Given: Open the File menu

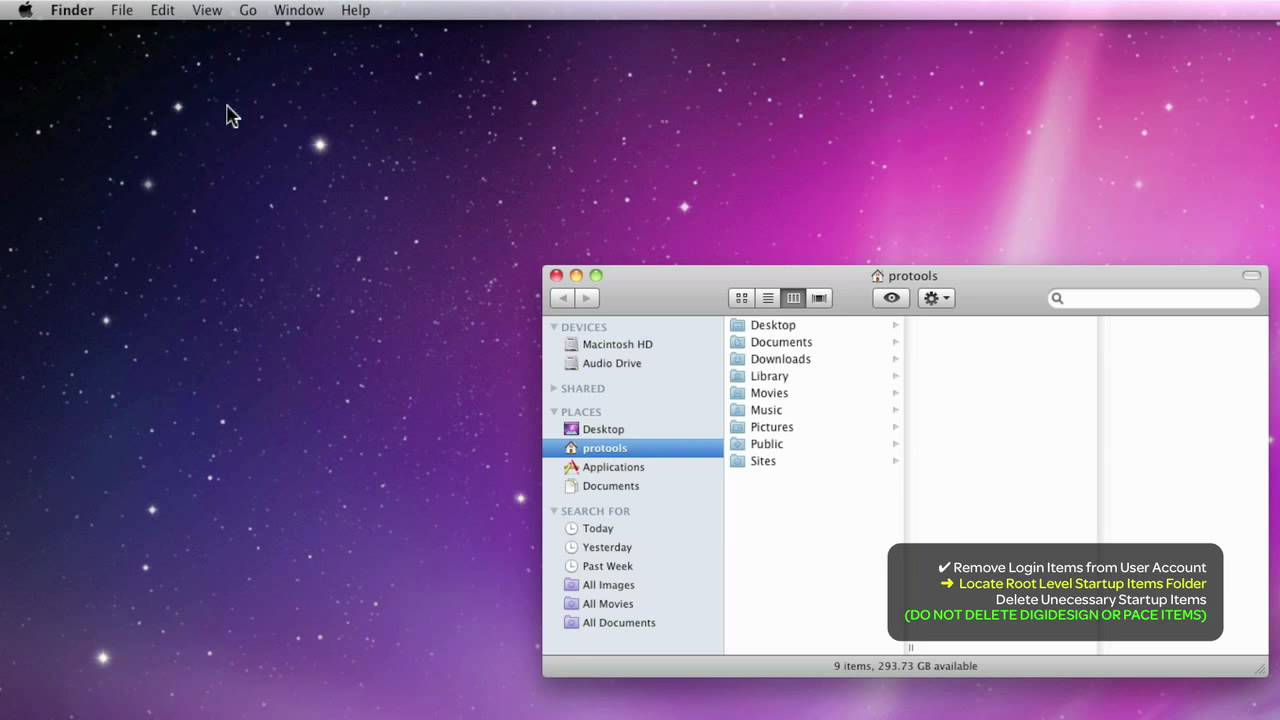Looking at the screenshot, I should [122, 10].
